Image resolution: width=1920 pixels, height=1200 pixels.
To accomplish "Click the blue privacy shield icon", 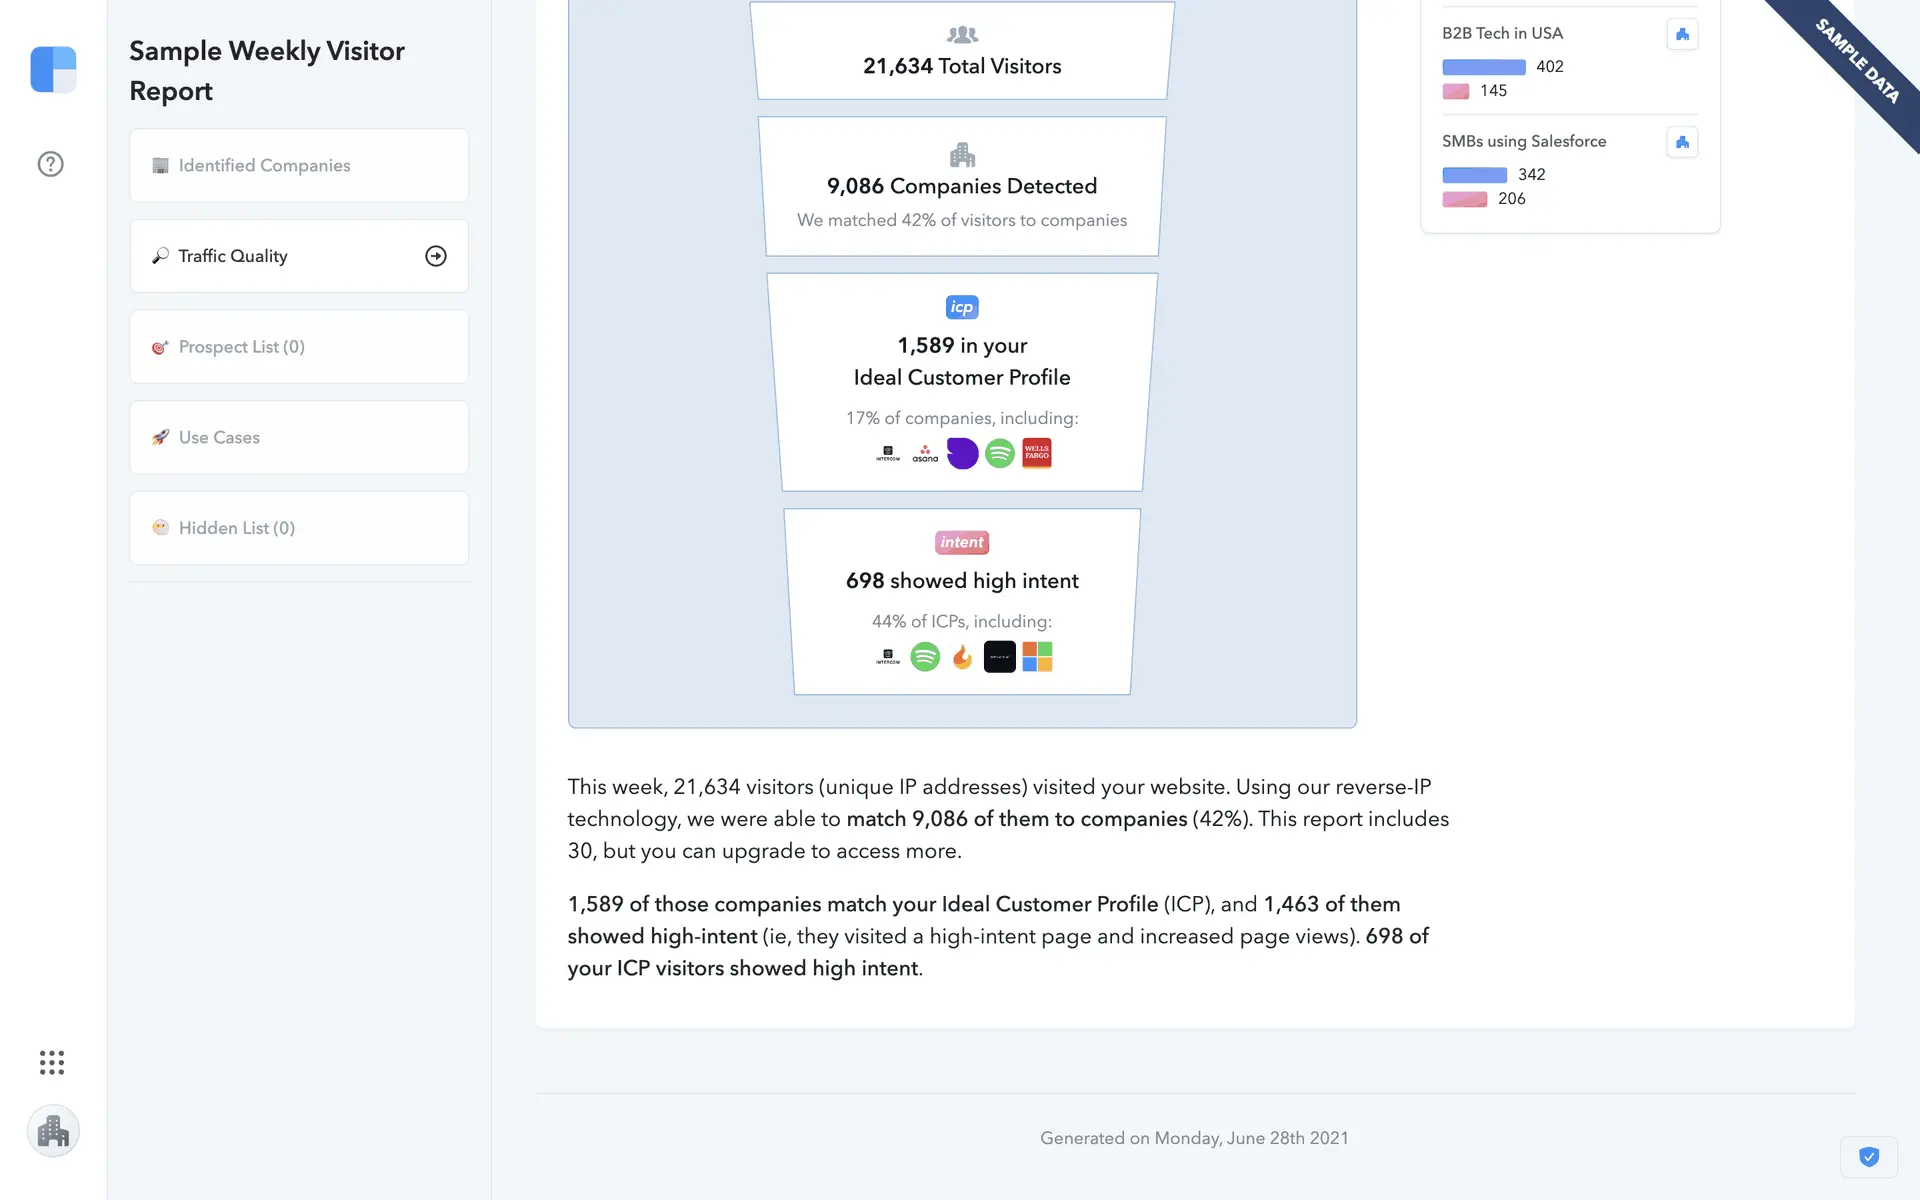I will click(1868, 1157).
